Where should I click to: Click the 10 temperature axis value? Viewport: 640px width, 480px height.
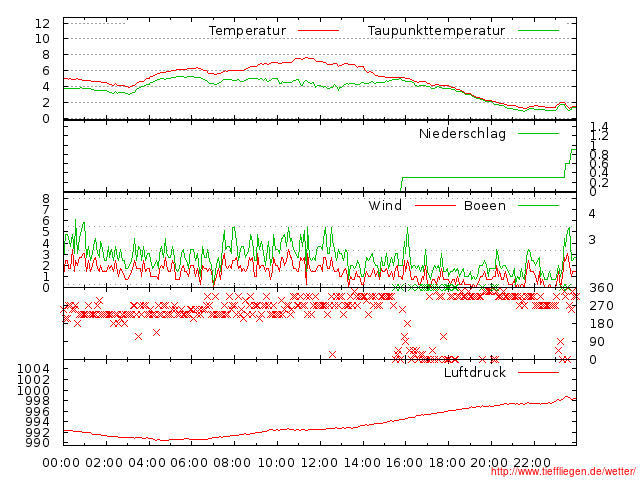(42, 39)
